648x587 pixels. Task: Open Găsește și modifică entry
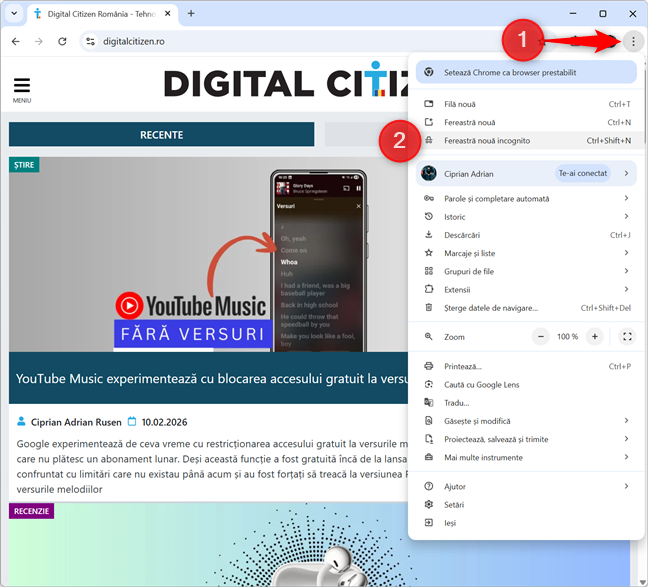point(526,421)
